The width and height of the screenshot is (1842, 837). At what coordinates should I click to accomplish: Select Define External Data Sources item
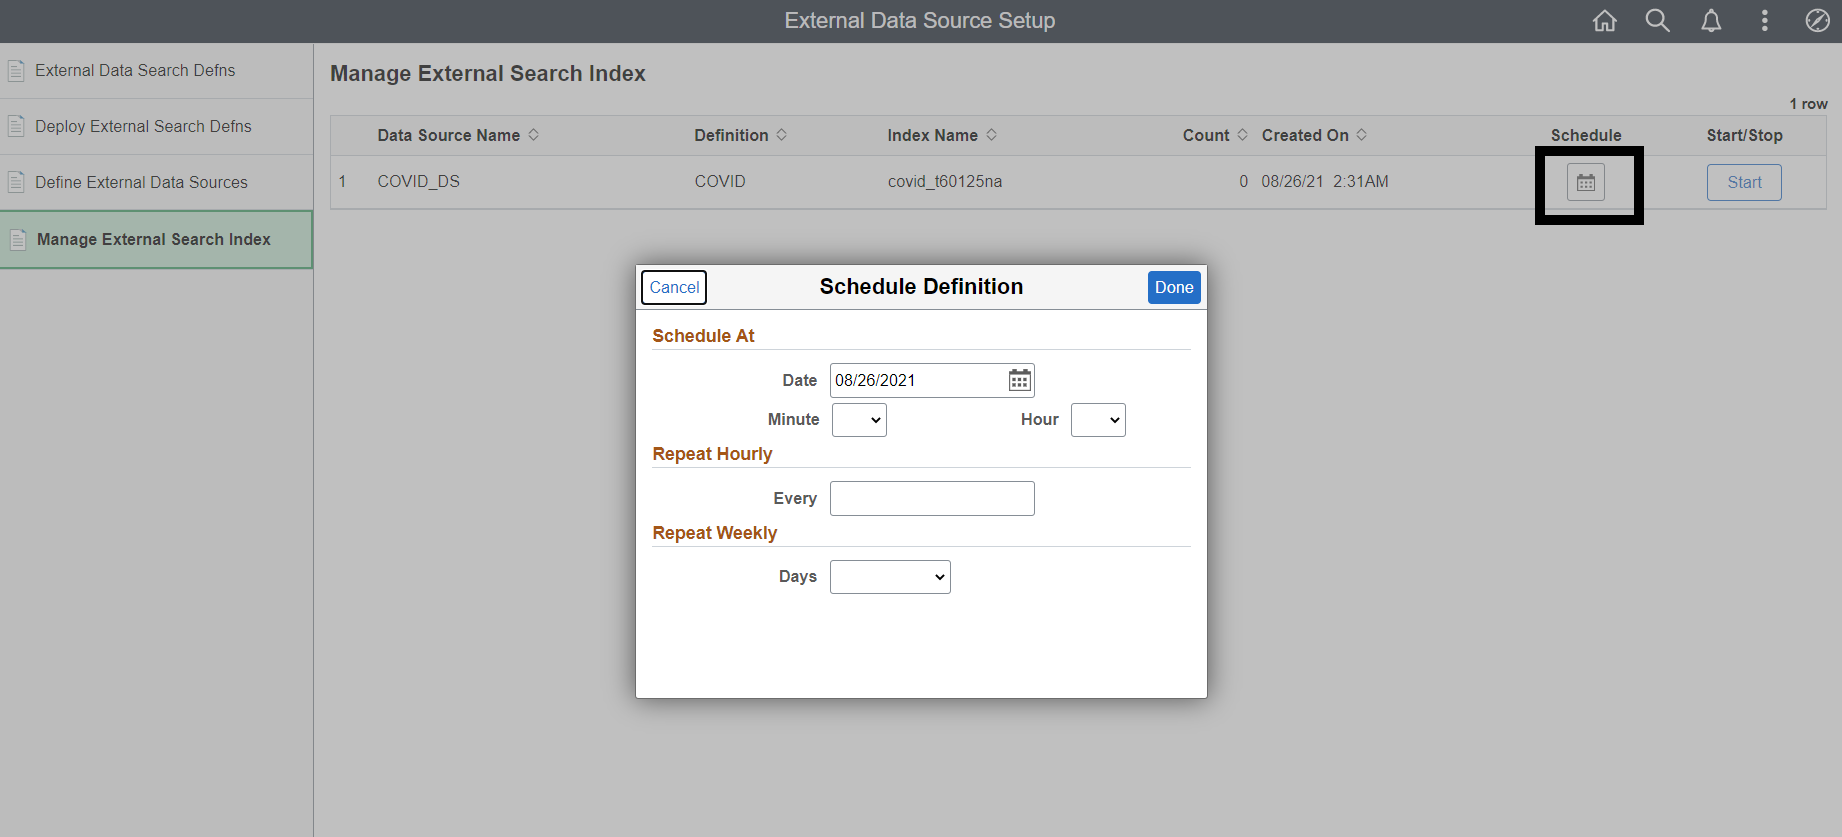coord(141,183)
